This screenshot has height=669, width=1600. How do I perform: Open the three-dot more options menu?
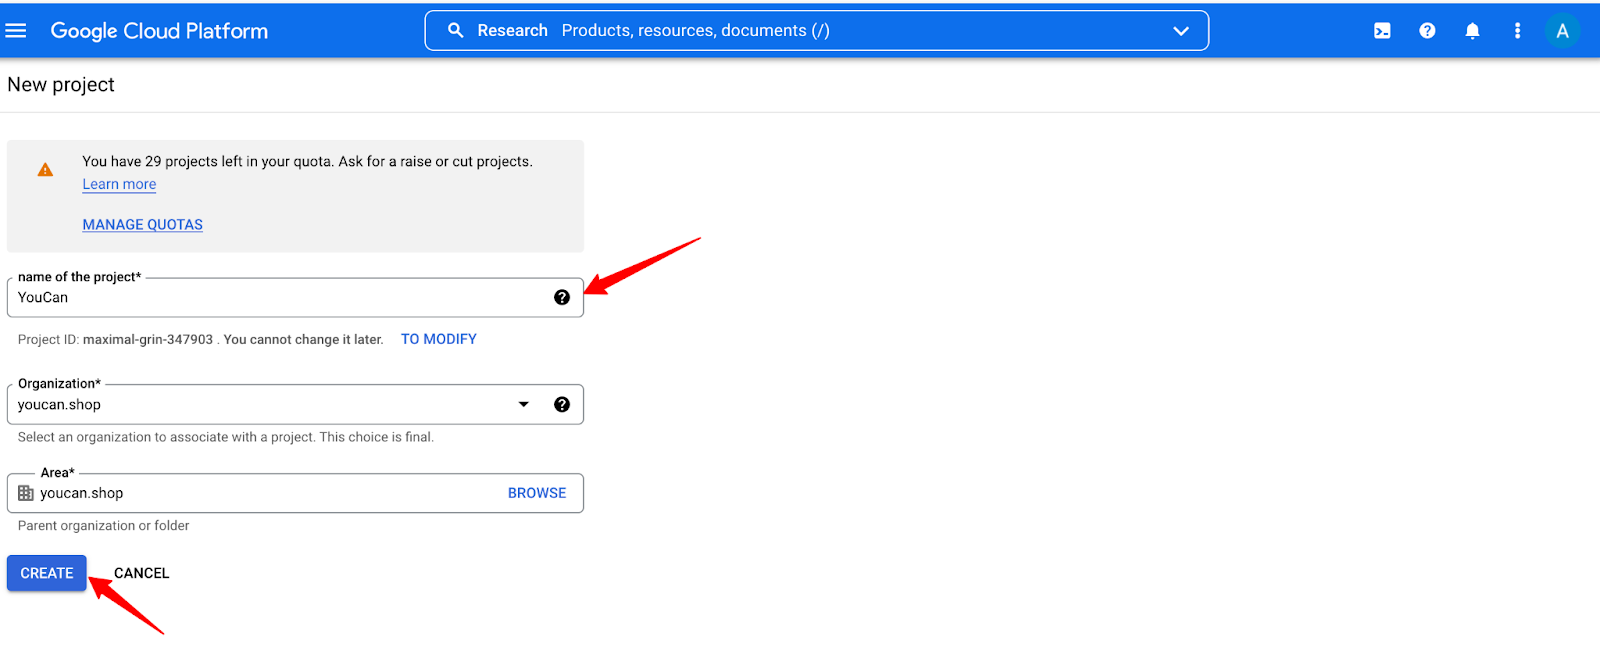click(x=1517, y=31)
